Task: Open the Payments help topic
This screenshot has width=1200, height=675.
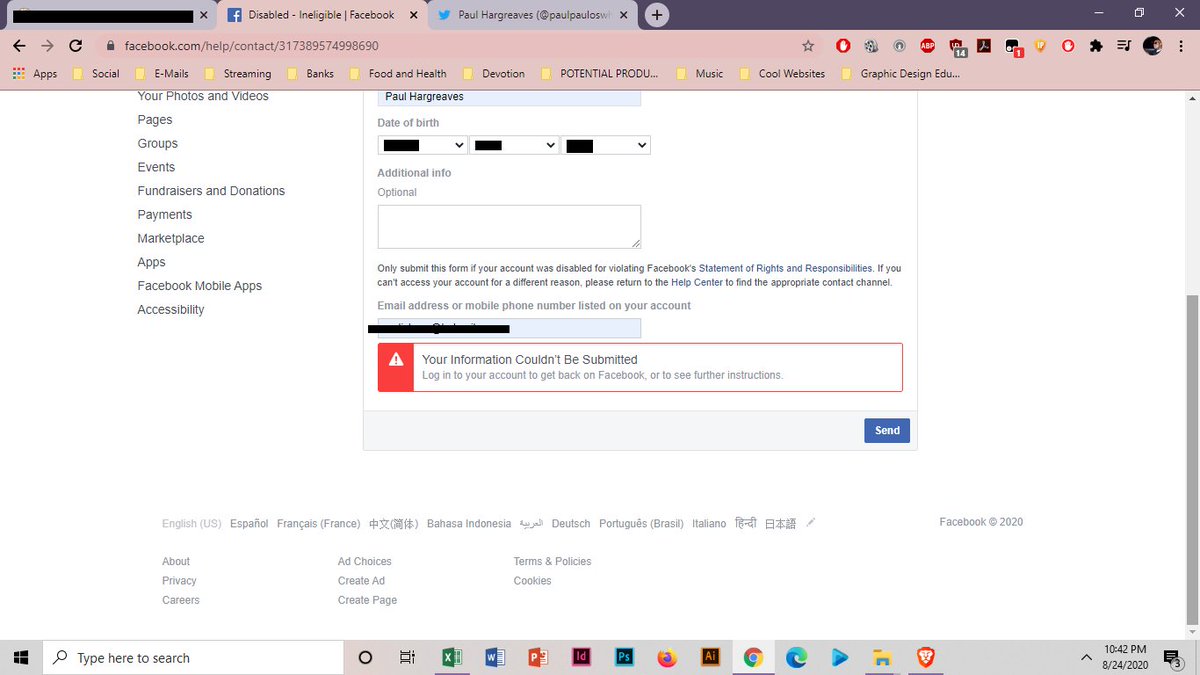Action: [165, 215]
